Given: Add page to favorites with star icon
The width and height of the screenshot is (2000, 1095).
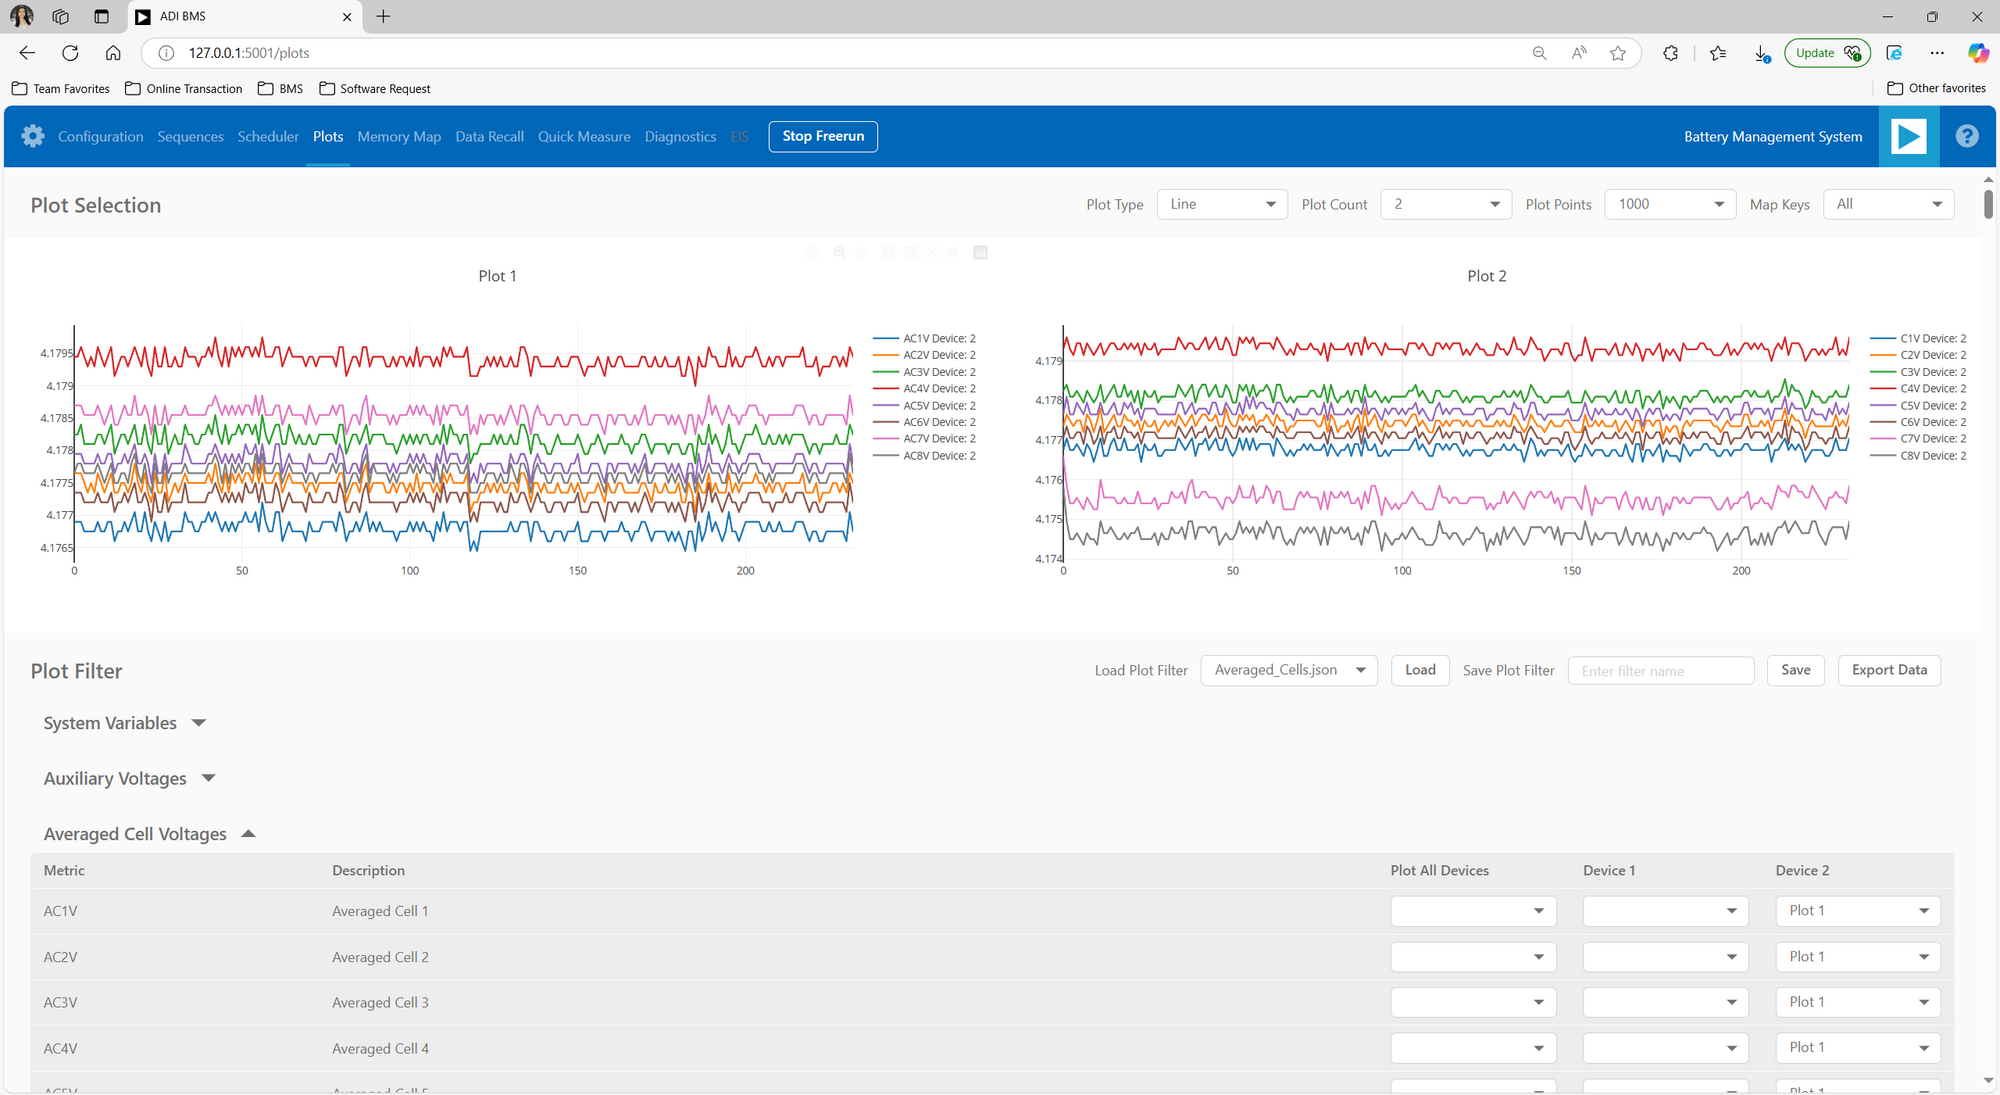Looking at the screenshot, I should (x=1618, y=53).
